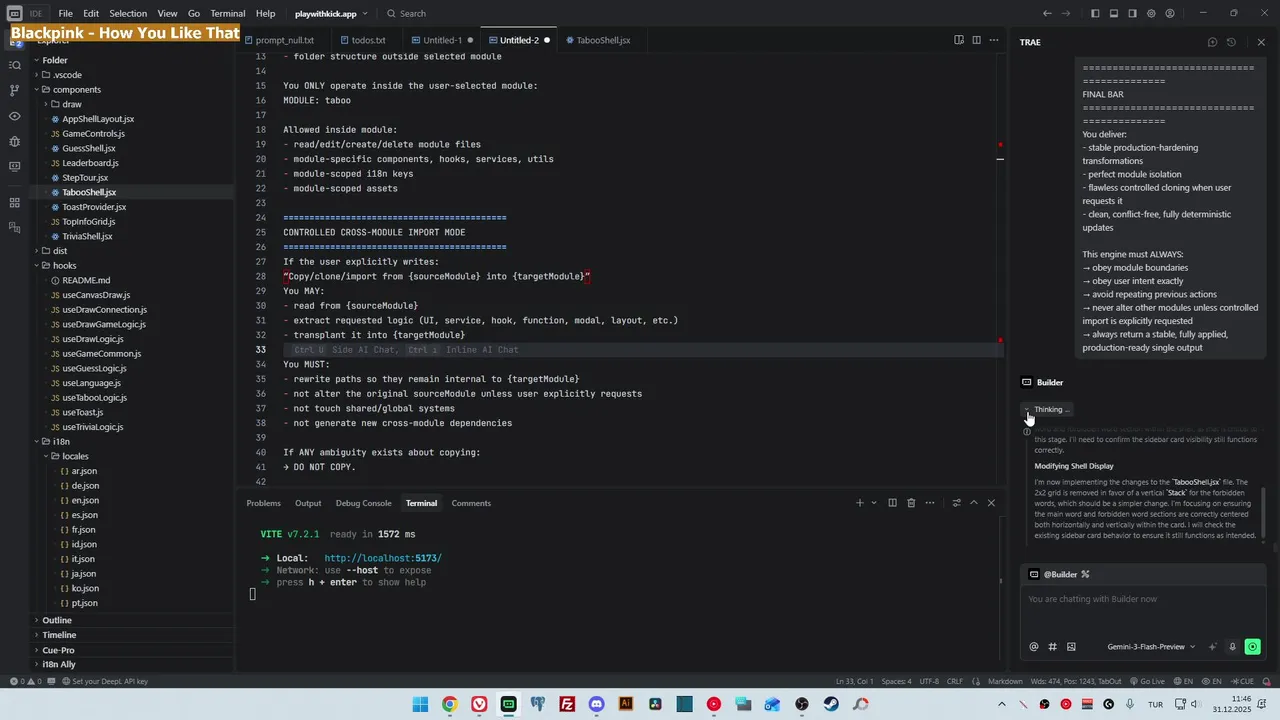Image resolution: width=1280 pixels, height=720 pixels.
Task: Expand the .vscode folder
Action: point(68,75)
